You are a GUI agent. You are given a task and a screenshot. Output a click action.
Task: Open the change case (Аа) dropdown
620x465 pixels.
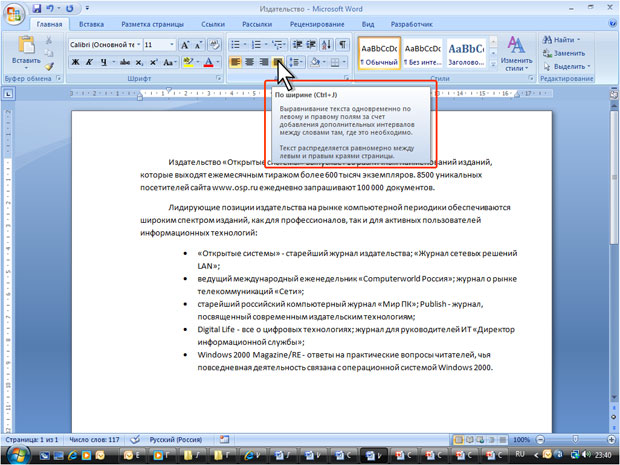point(170,62)
